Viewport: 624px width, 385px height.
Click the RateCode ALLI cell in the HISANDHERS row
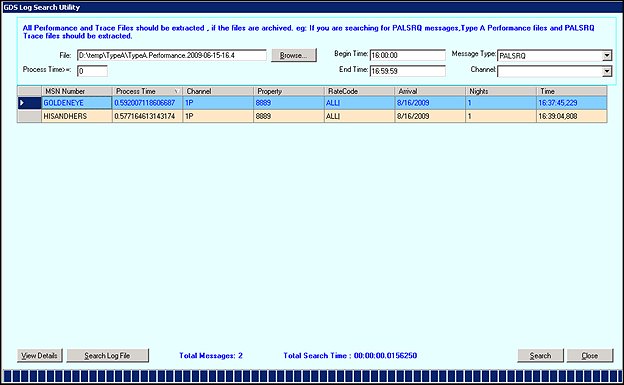(359, 116)
